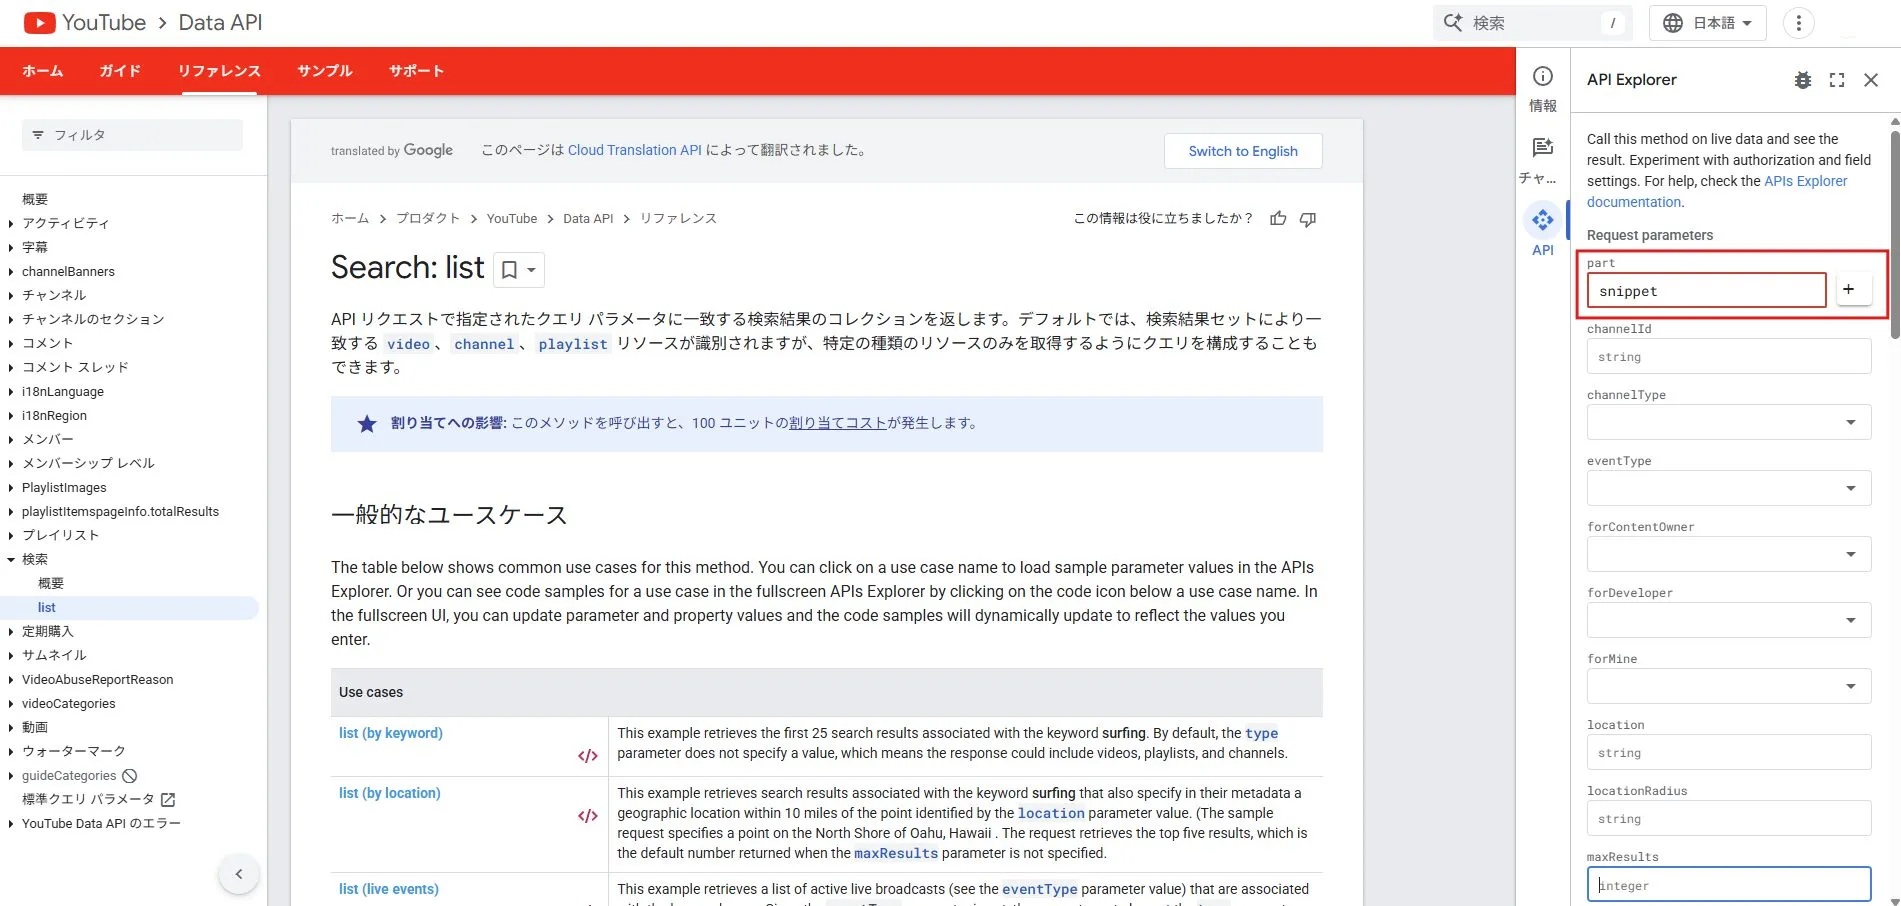Open the eventType dropdown
Viewport: 1901px width, 906px height.
pyautogui.click(x=1729, y=488)
